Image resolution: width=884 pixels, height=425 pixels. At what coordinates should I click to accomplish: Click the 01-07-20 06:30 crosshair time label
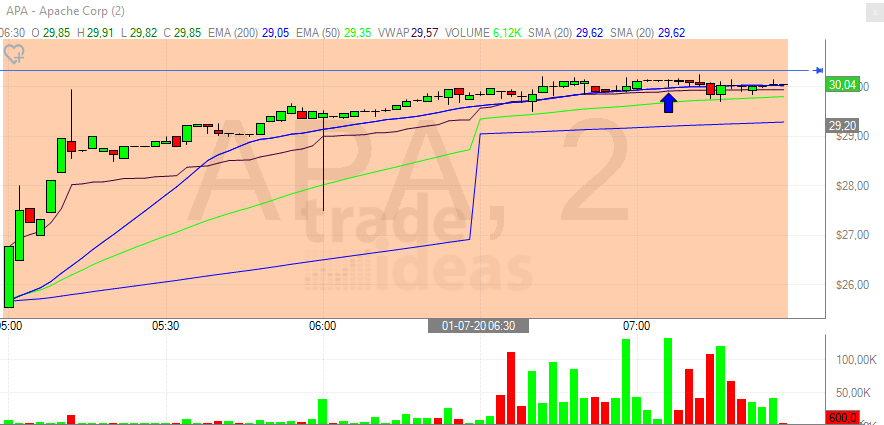[x=478, y=326]
